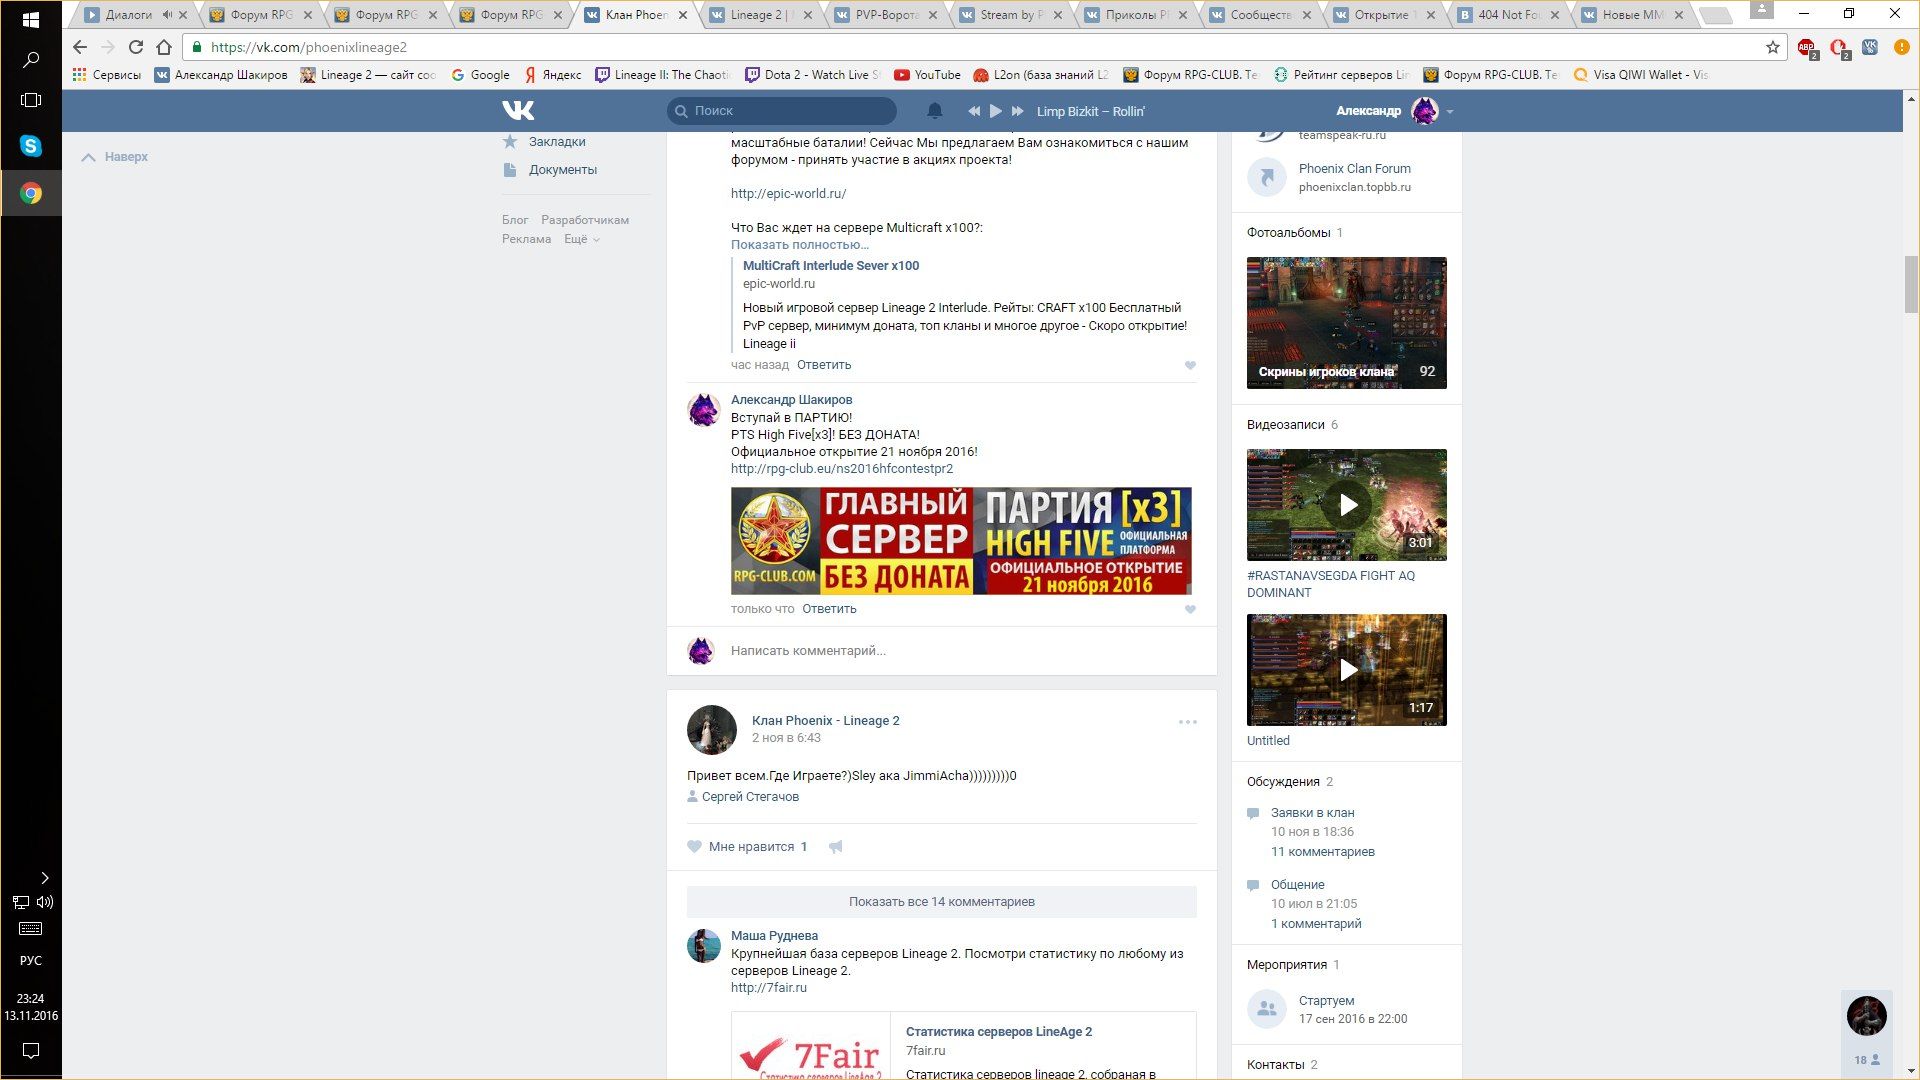Play the RASTANAVSEGDA FIGHT video thumbnail
Screen dimensions: 1920x1080
1346,505
